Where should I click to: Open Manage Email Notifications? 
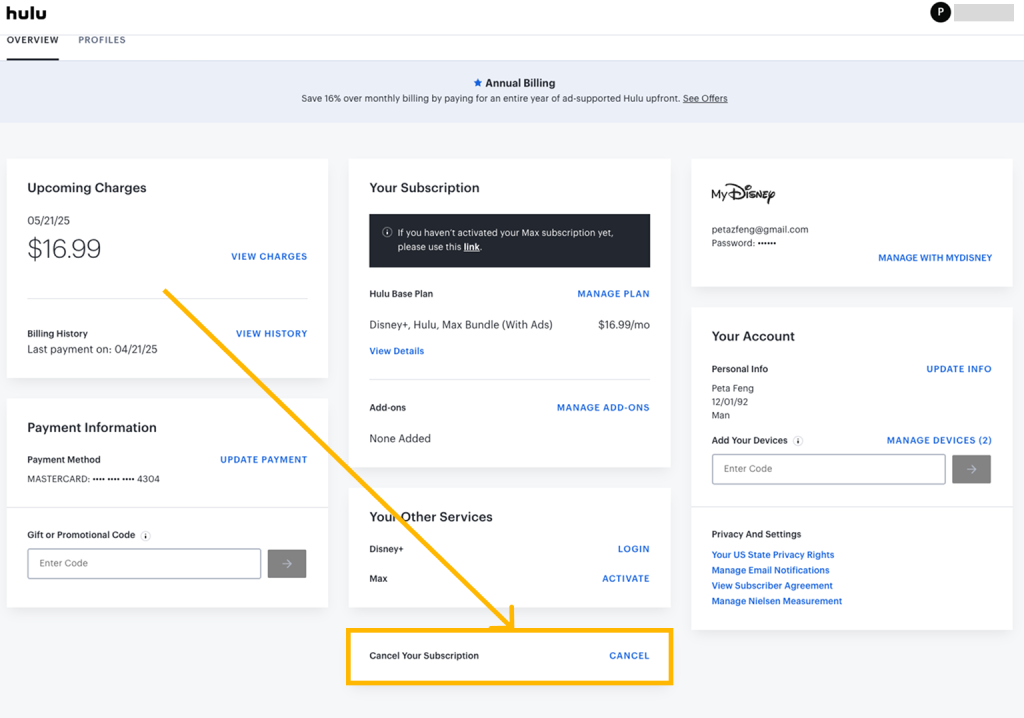click(770, 570)
